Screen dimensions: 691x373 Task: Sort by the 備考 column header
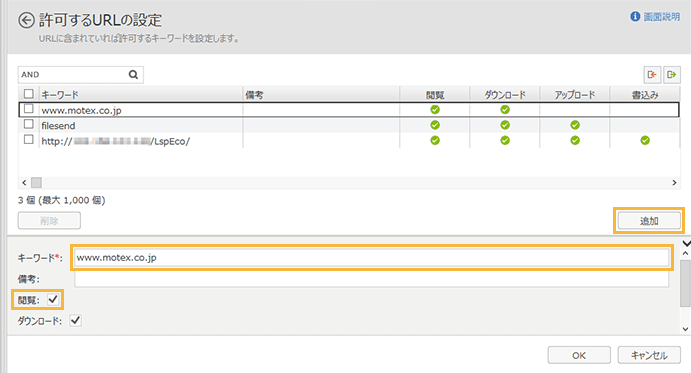click(x=321, y=94)
